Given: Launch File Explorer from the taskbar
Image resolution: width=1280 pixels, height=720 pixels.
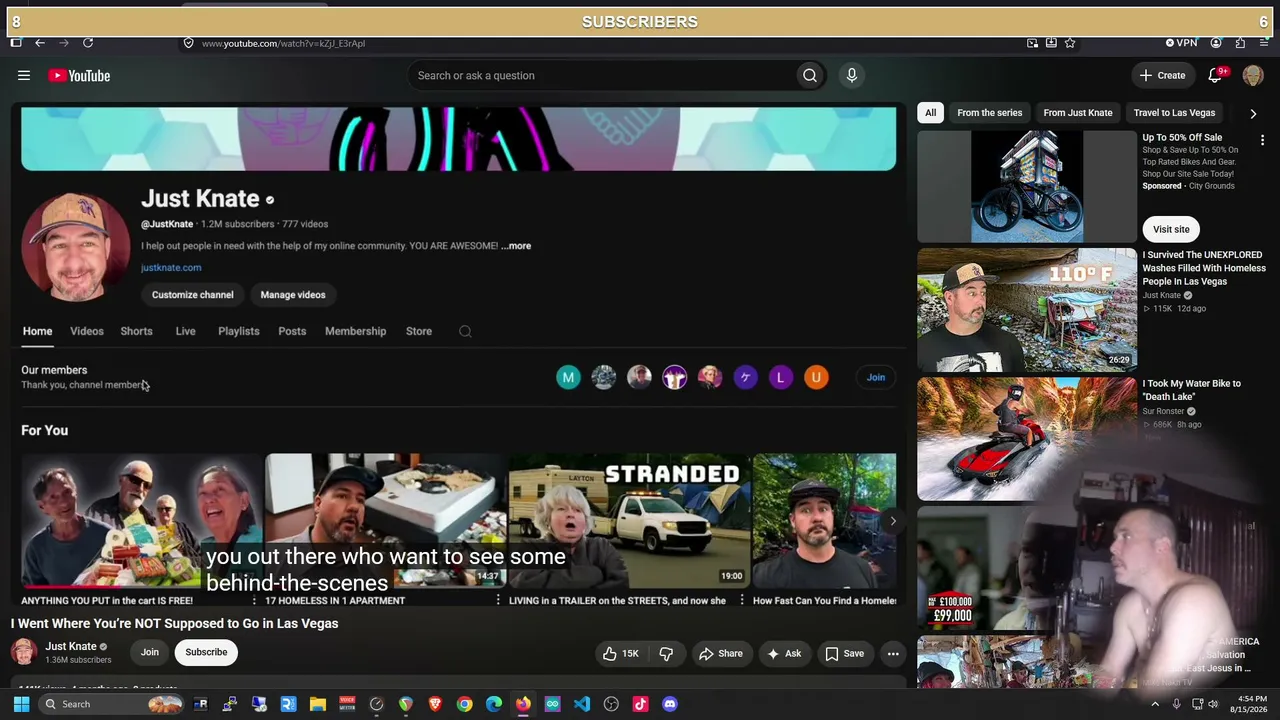Looking at the screenshot, I should [x=318, y=704].
